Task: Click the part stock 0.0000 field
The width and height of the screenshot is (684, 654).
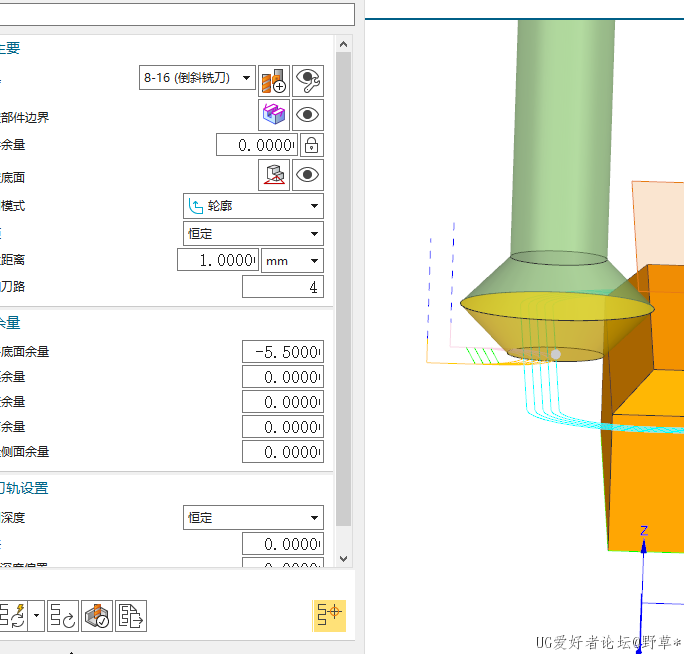Action: [x=257, y=145]
